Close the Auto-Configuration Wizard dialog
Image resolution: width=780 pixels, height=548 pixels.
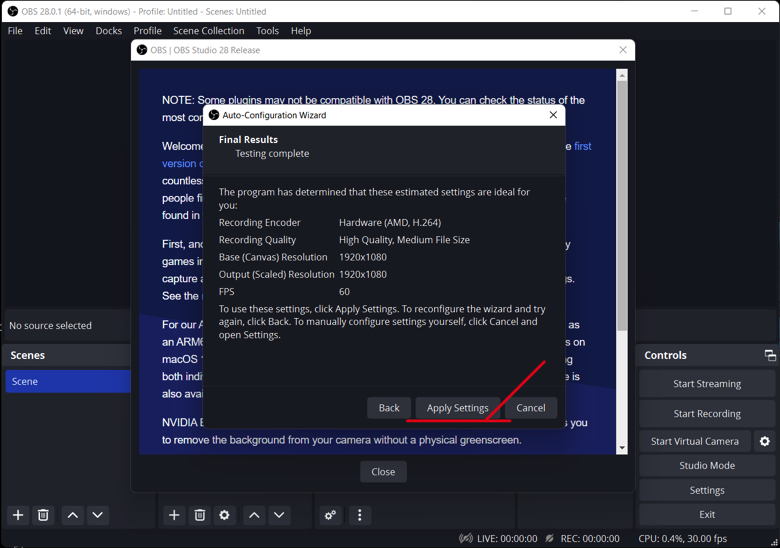[x=553, y=115]
